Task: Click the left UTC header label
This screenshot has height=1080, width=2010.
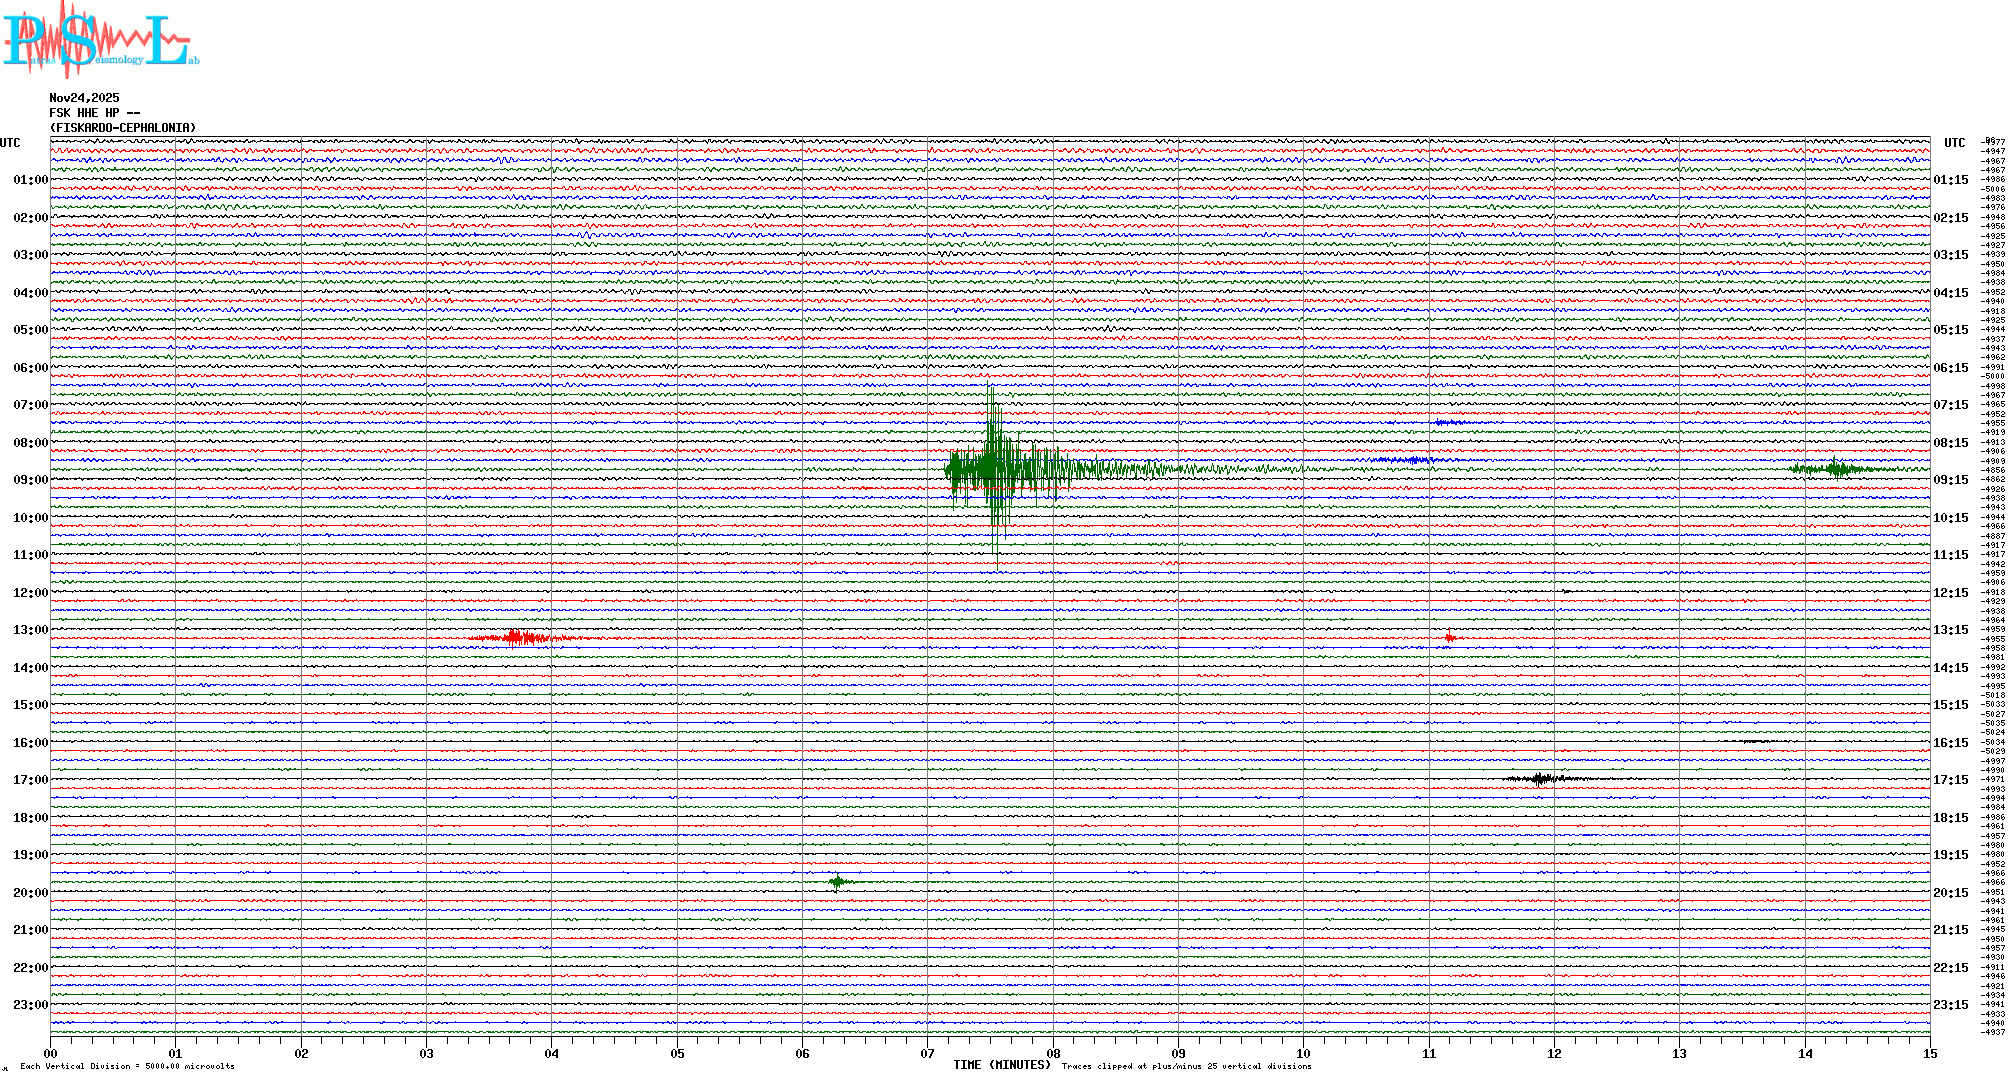Action: 10,143
